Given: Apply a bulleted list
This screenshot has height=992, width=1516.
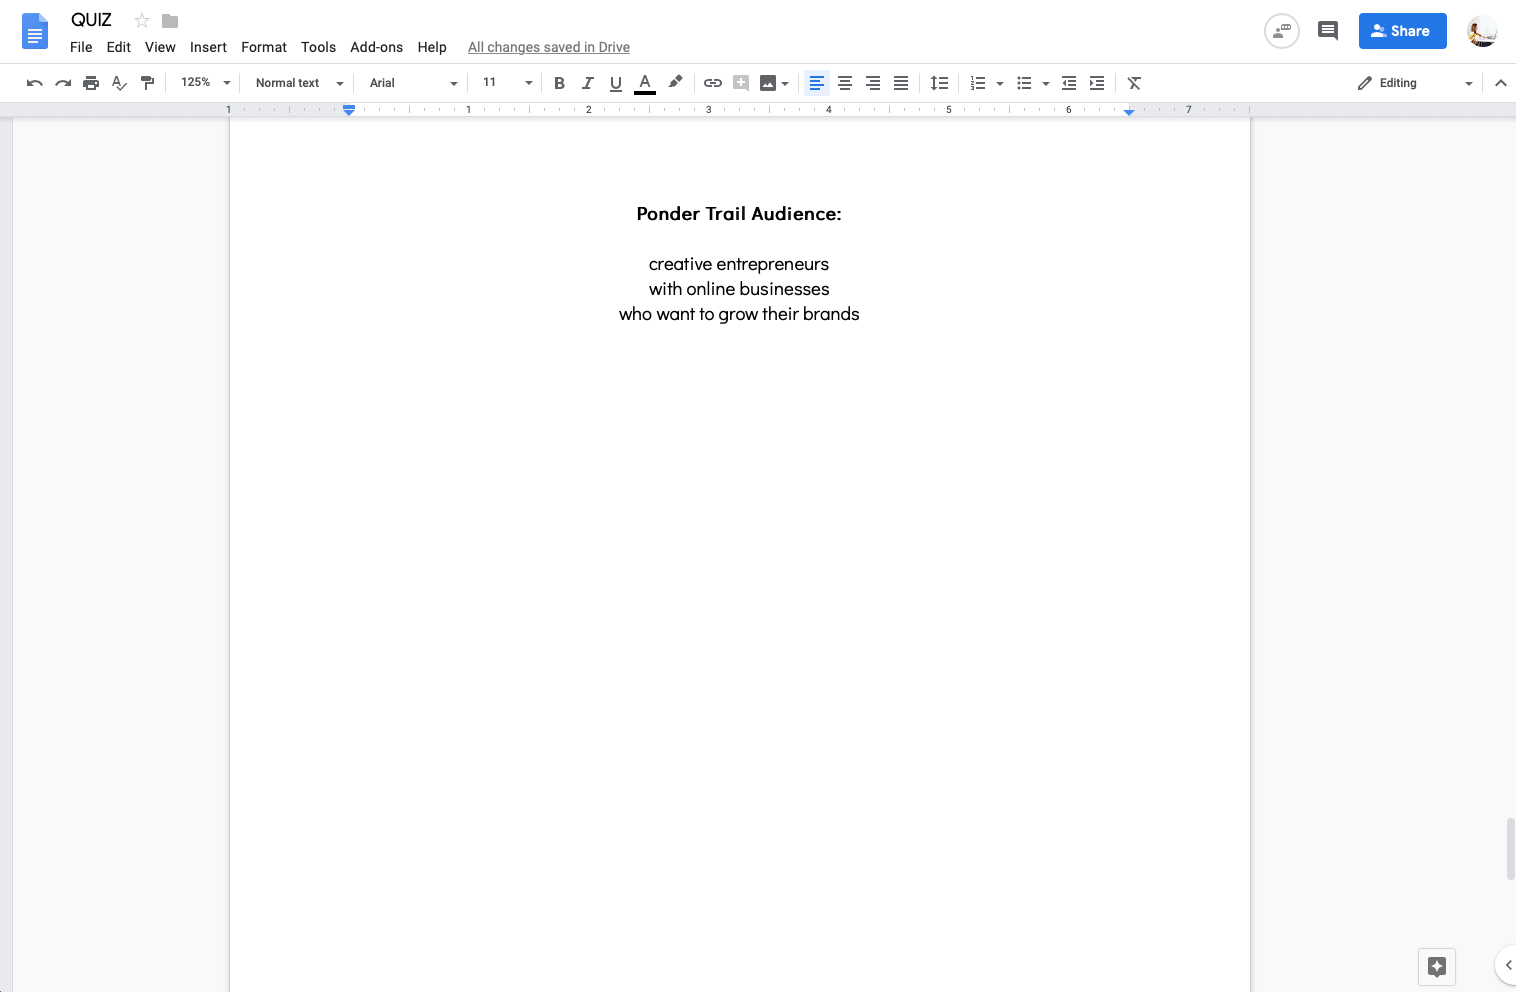Looking at the screenshot, I should pos(1024,83).
